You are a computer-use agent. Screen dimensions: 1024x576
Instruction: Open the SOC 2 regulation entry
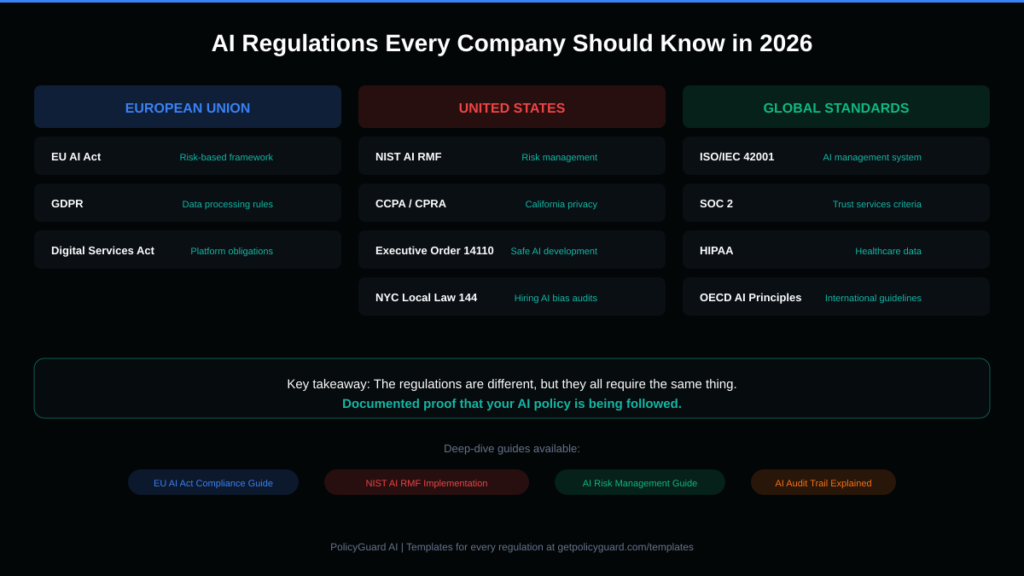click(836, 203)
